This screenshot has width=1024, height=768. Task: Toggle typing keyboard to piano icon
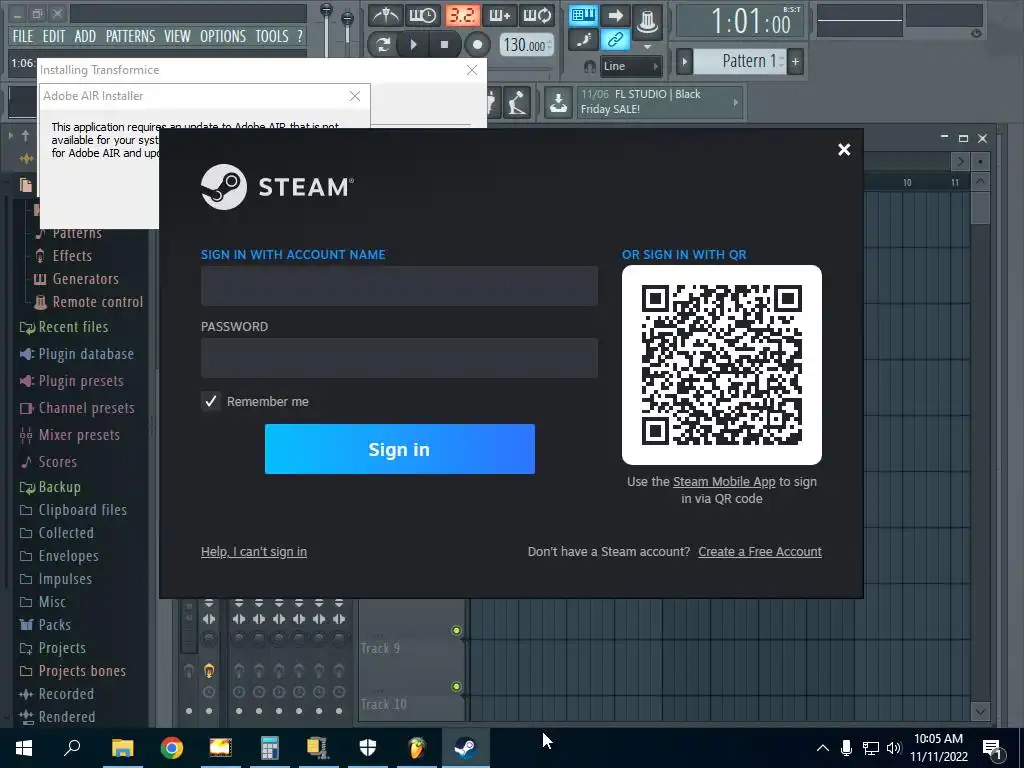click(x=583, y=15)
